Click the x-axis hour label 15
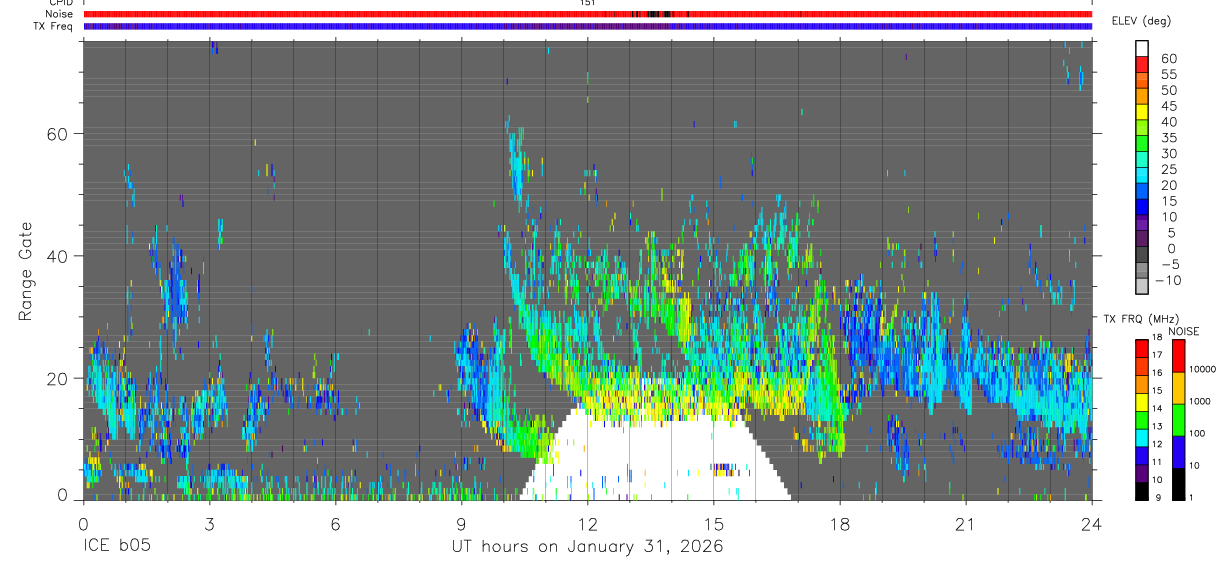Image resolution: width=1228 pixels, height=567 pixels. pyautogui.click(x=714, y=523)
